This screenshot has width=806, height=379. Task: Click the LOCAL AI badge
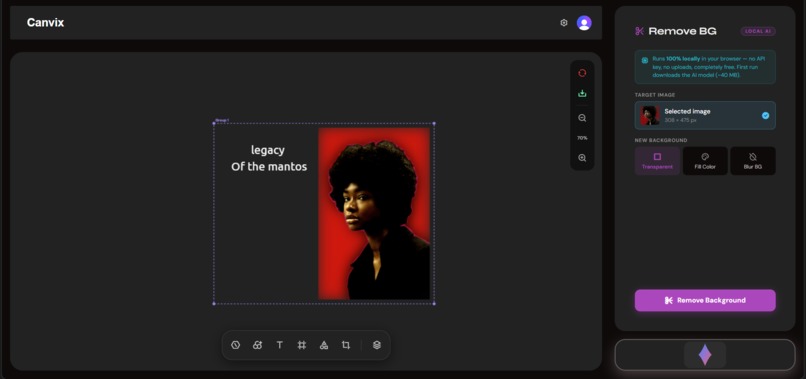coord(758,31)
